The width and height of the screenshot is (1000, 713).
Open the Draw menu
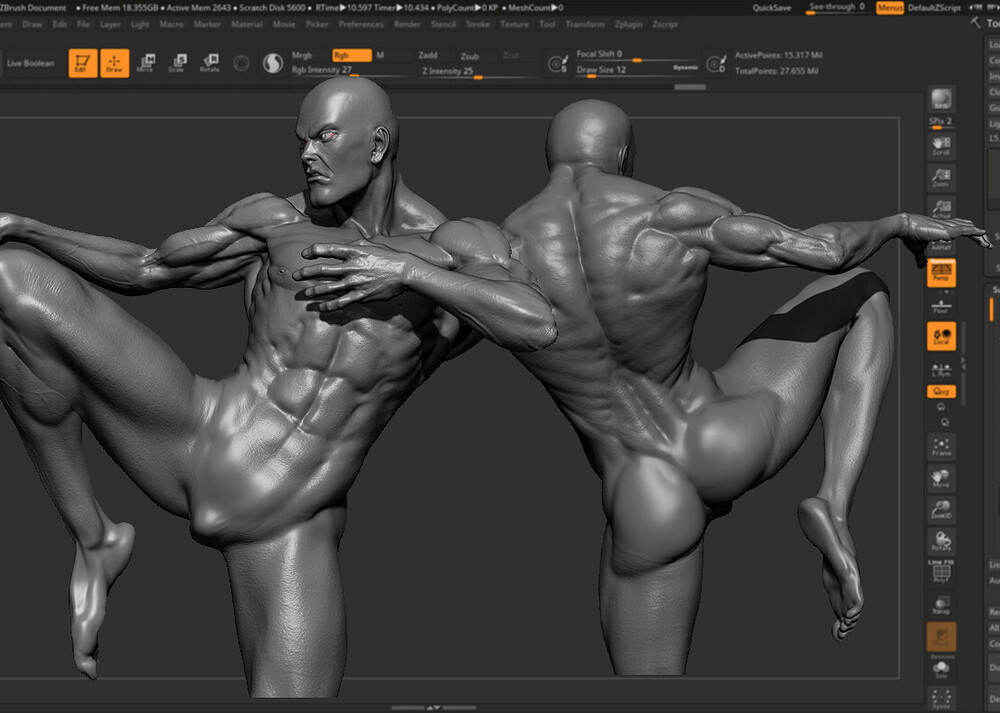(33, 24)
